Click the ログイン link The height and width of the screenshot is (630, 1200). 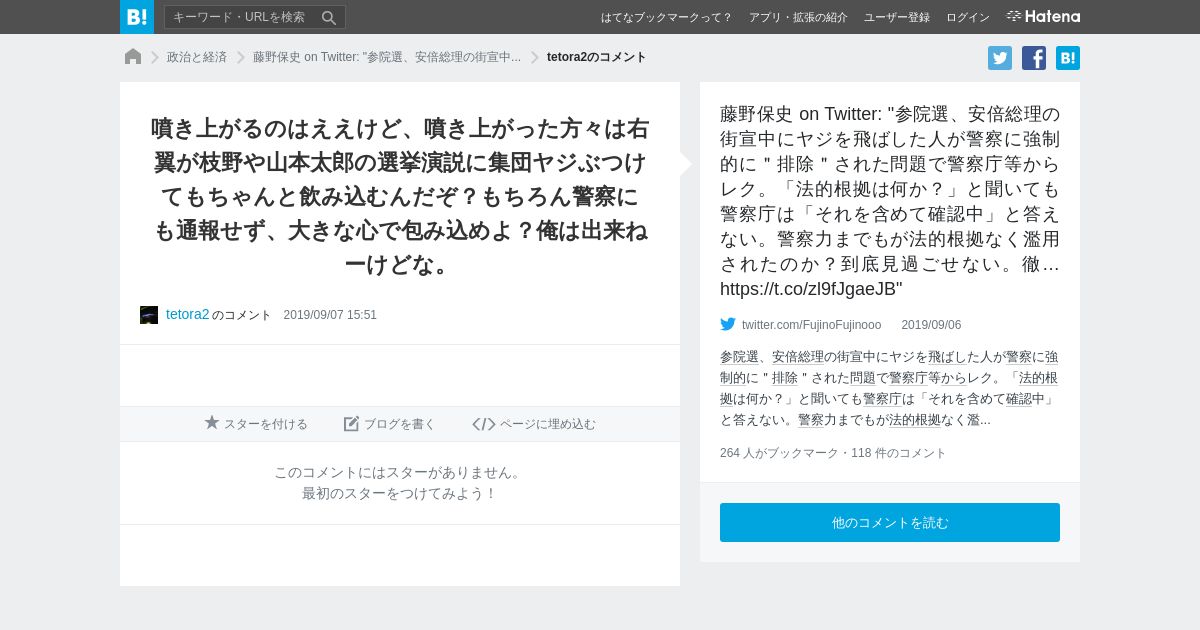pos(968,17)
